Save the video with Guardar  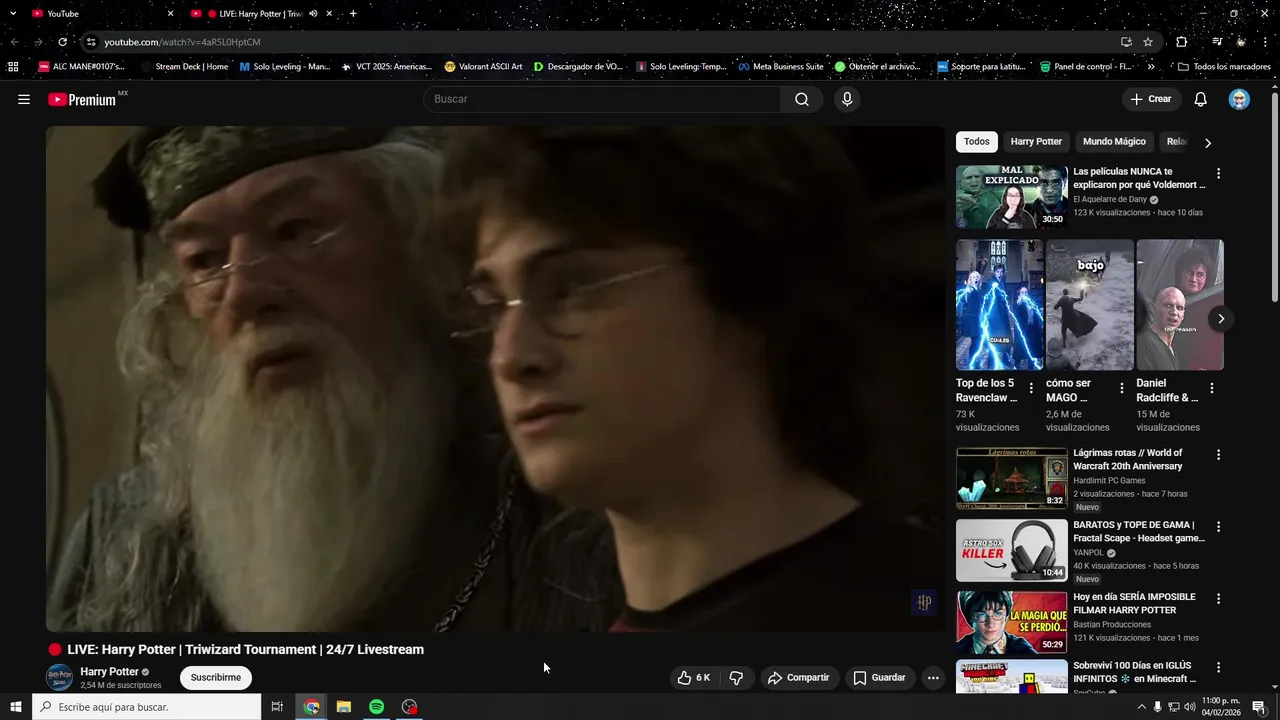click(x=879, y=678)
